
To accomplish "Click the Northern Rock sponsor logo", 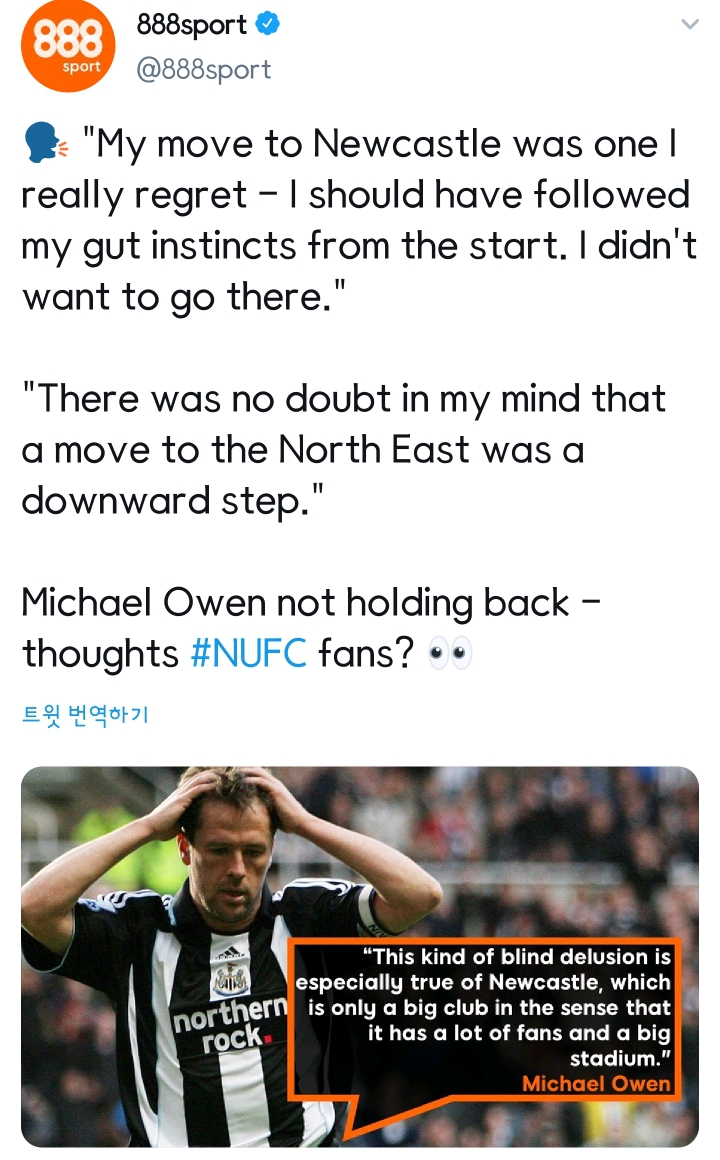I will [x=231, y=1023].
